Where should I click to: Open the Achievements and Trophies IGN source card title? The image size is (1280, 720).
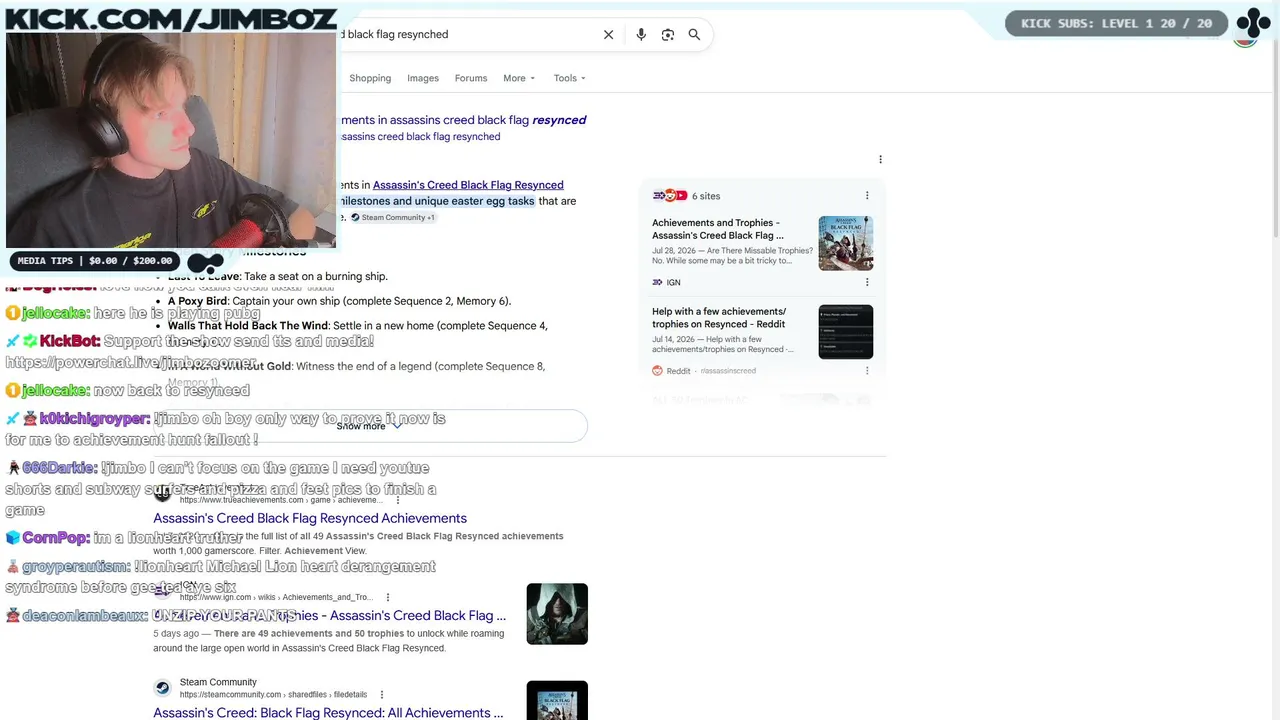point(718,229)
